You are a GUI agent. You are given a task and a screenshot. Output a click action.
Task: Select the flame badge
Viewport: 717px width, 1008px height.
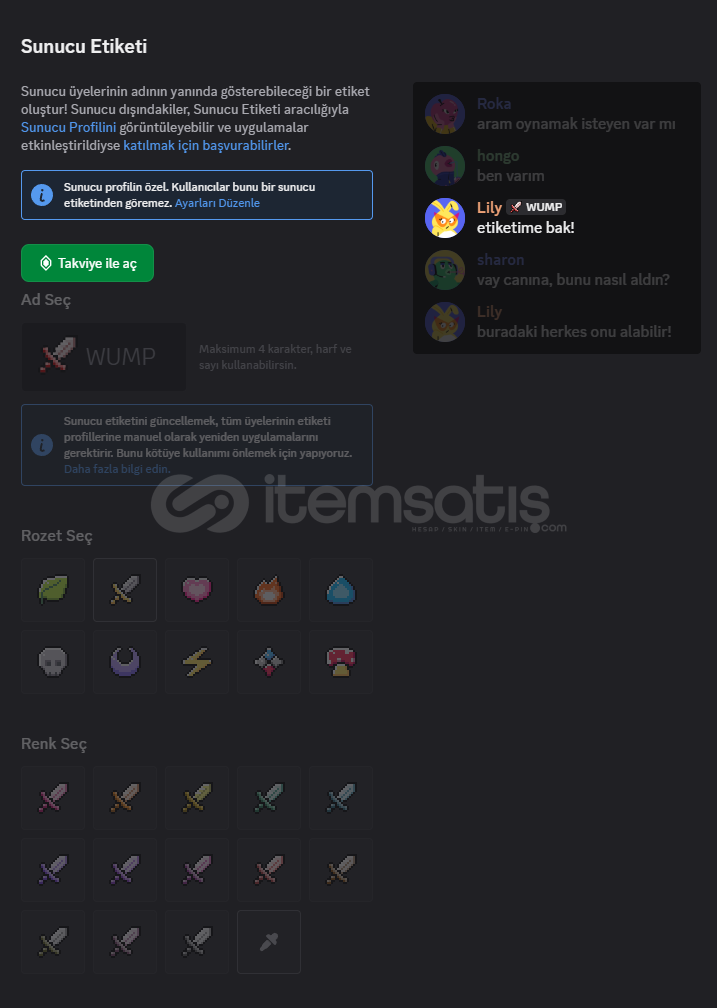[x=269, y=590]
